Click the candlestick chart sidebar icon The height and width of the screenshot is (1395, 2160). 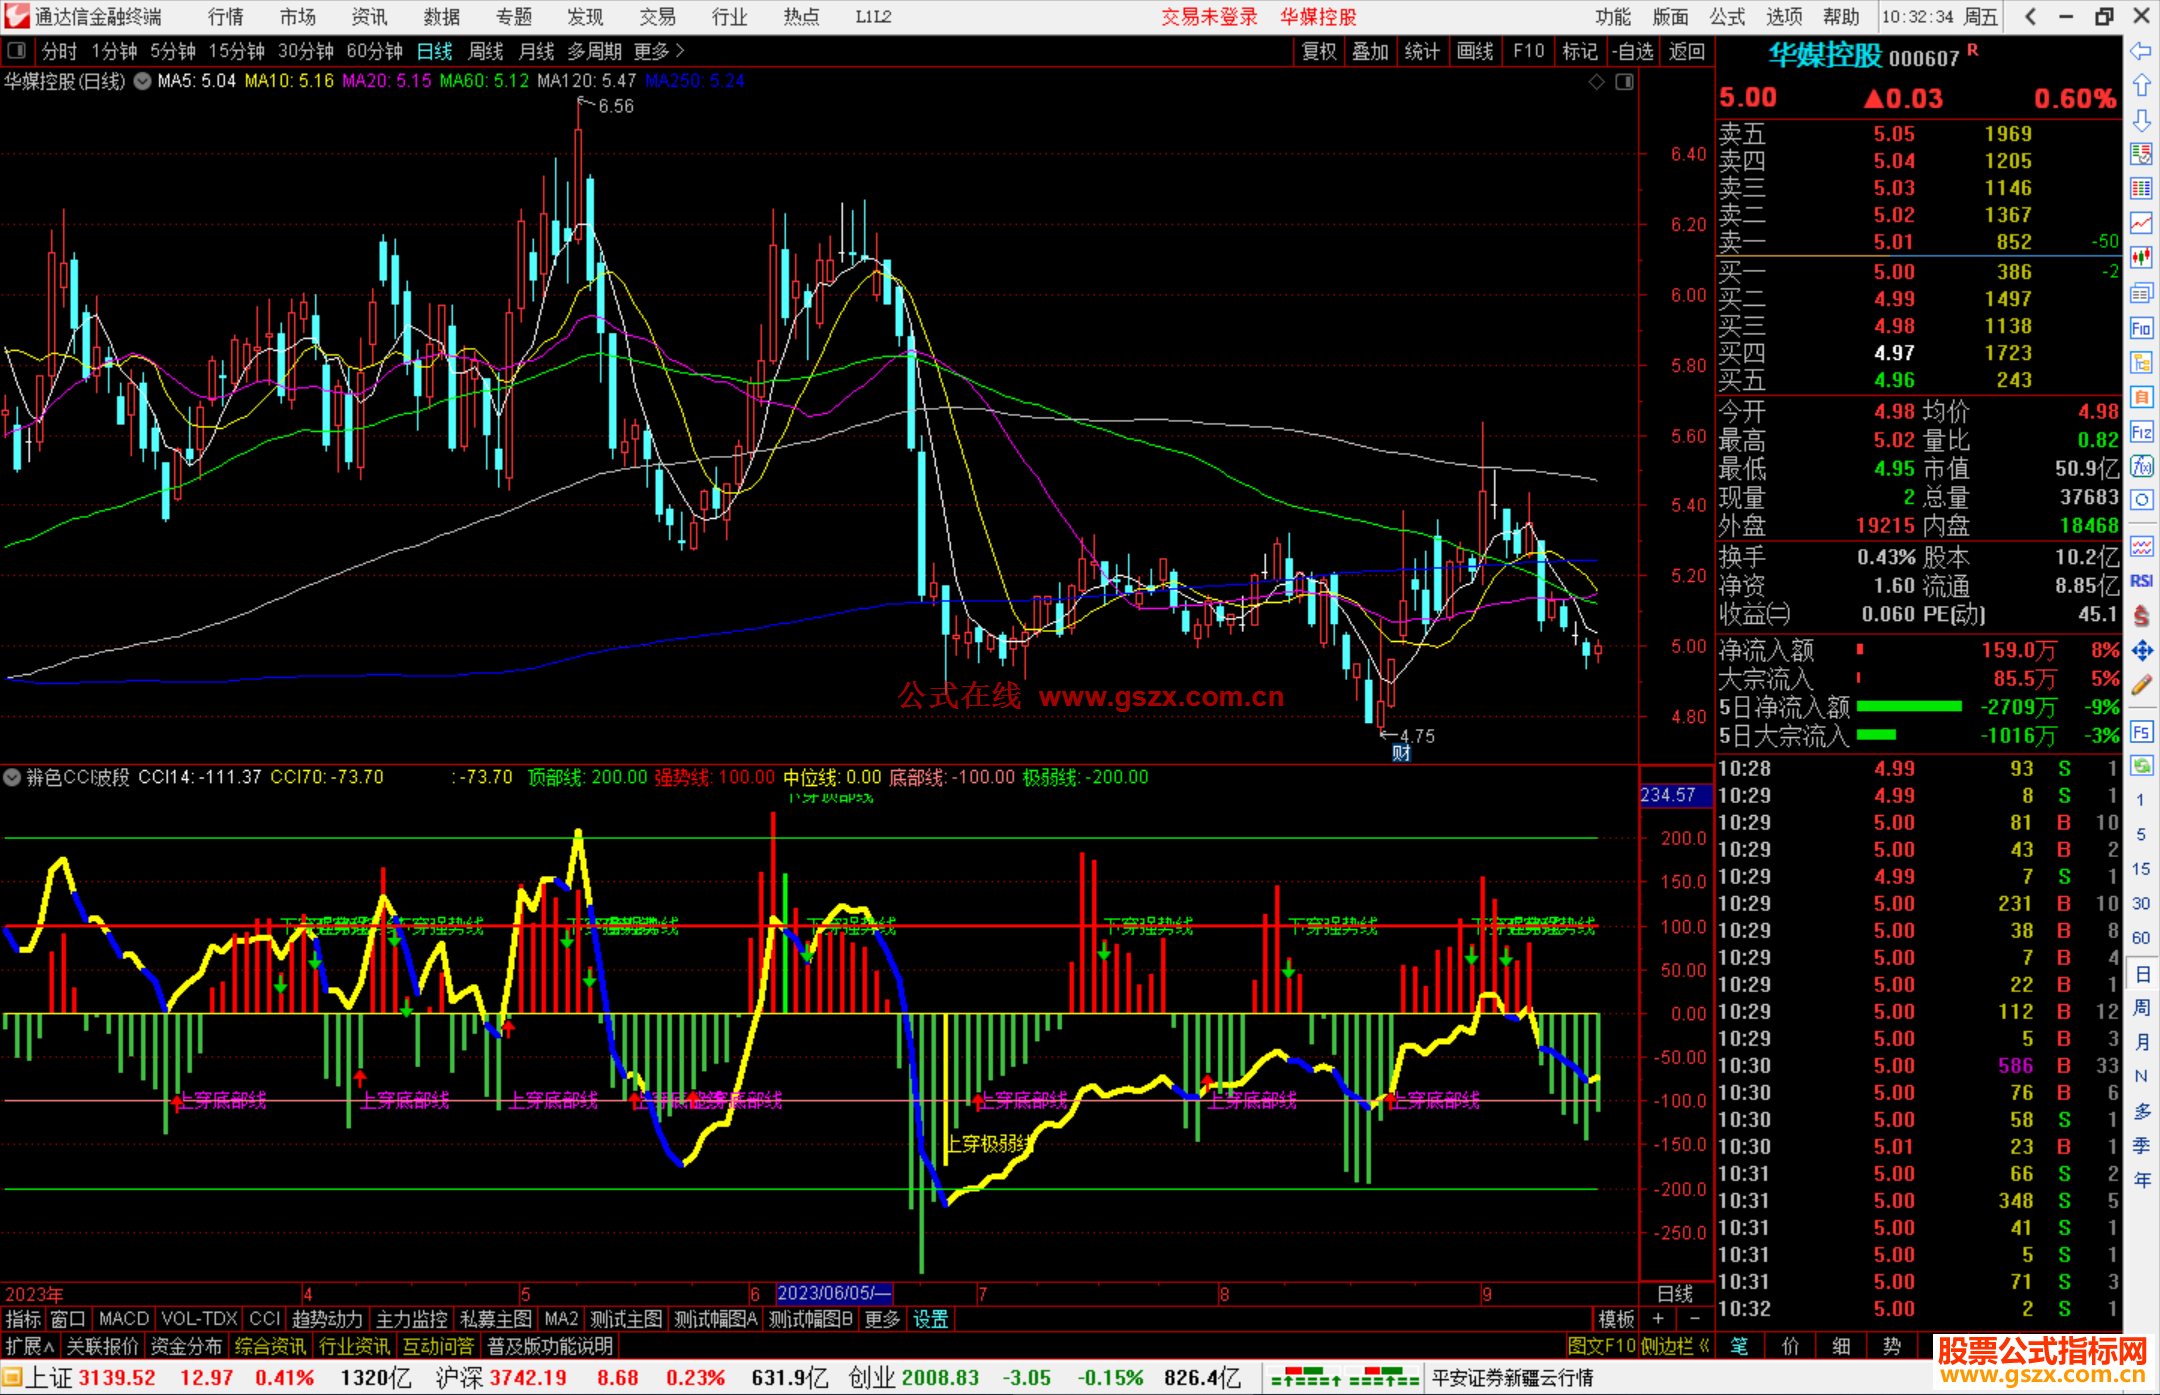(2141, 257)
